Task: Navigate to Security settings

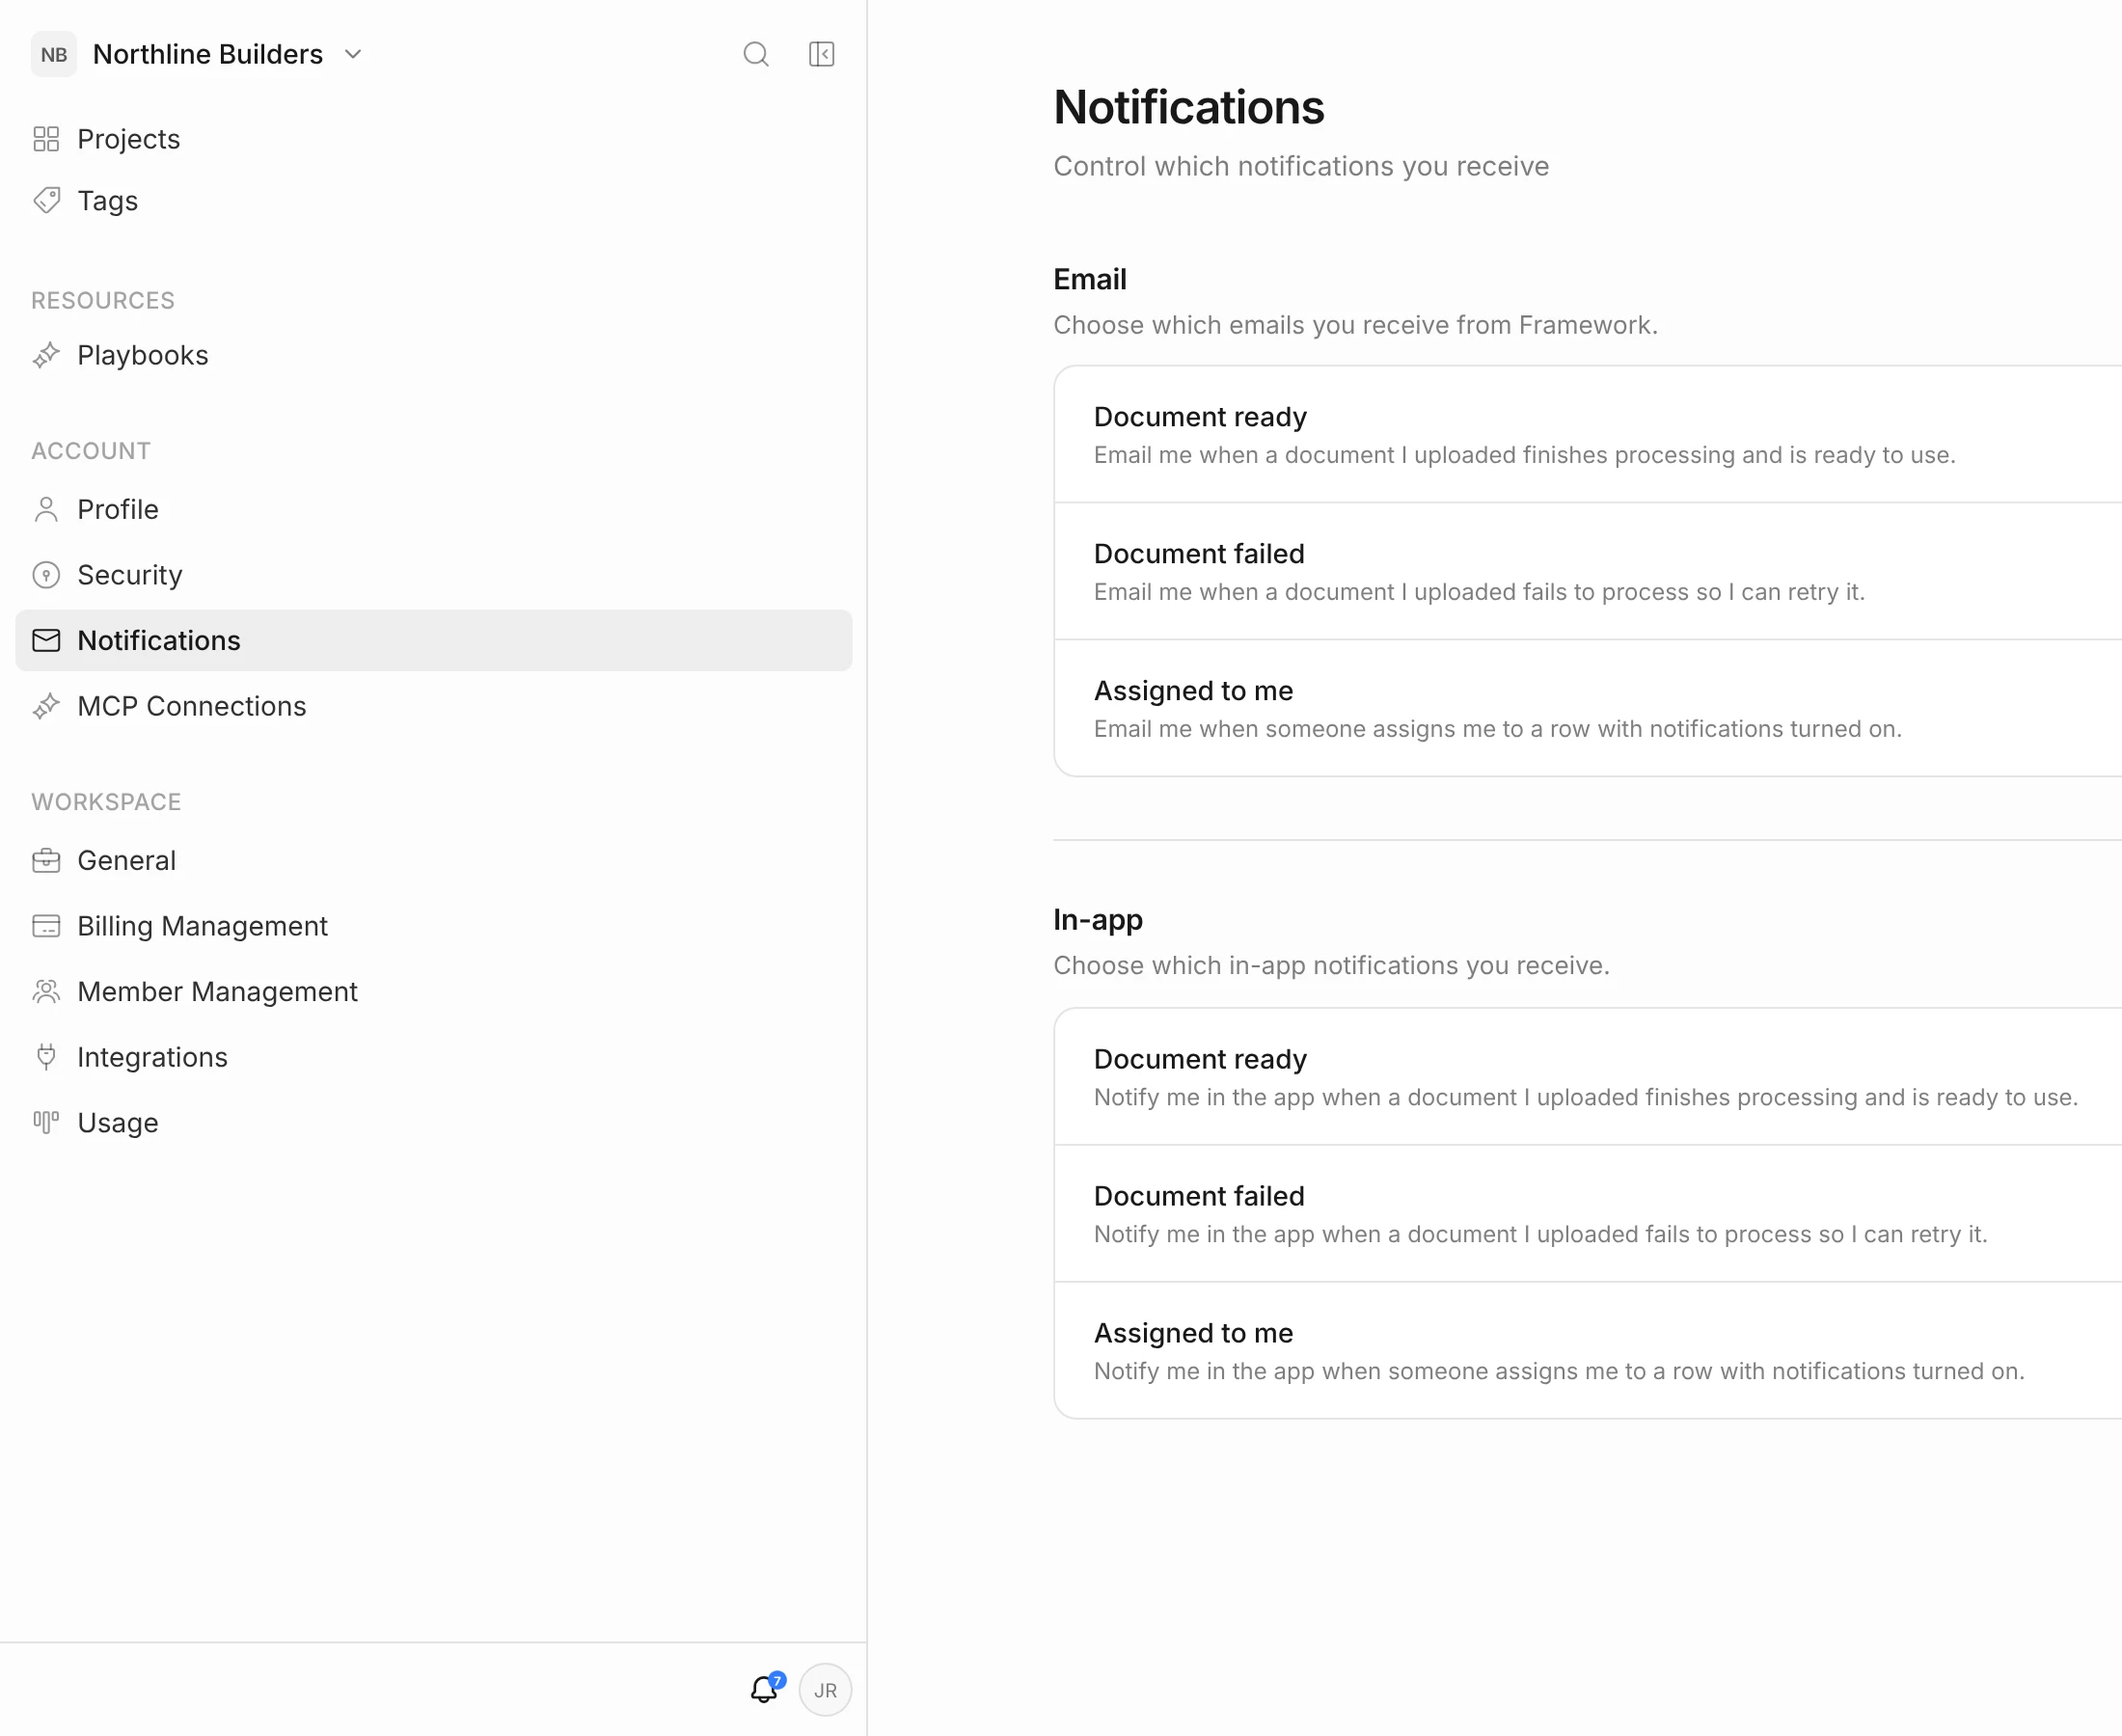Action: pyautogui.click(x=434, y=575)
